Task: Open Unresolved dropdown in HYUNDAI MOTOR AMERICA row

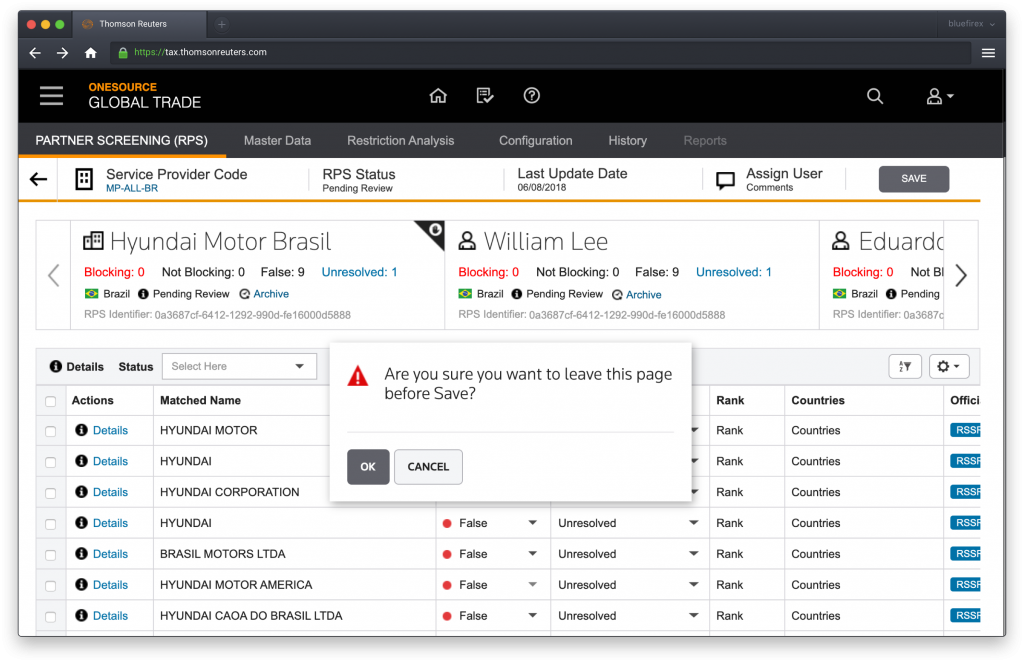Action: click(694, 584)
